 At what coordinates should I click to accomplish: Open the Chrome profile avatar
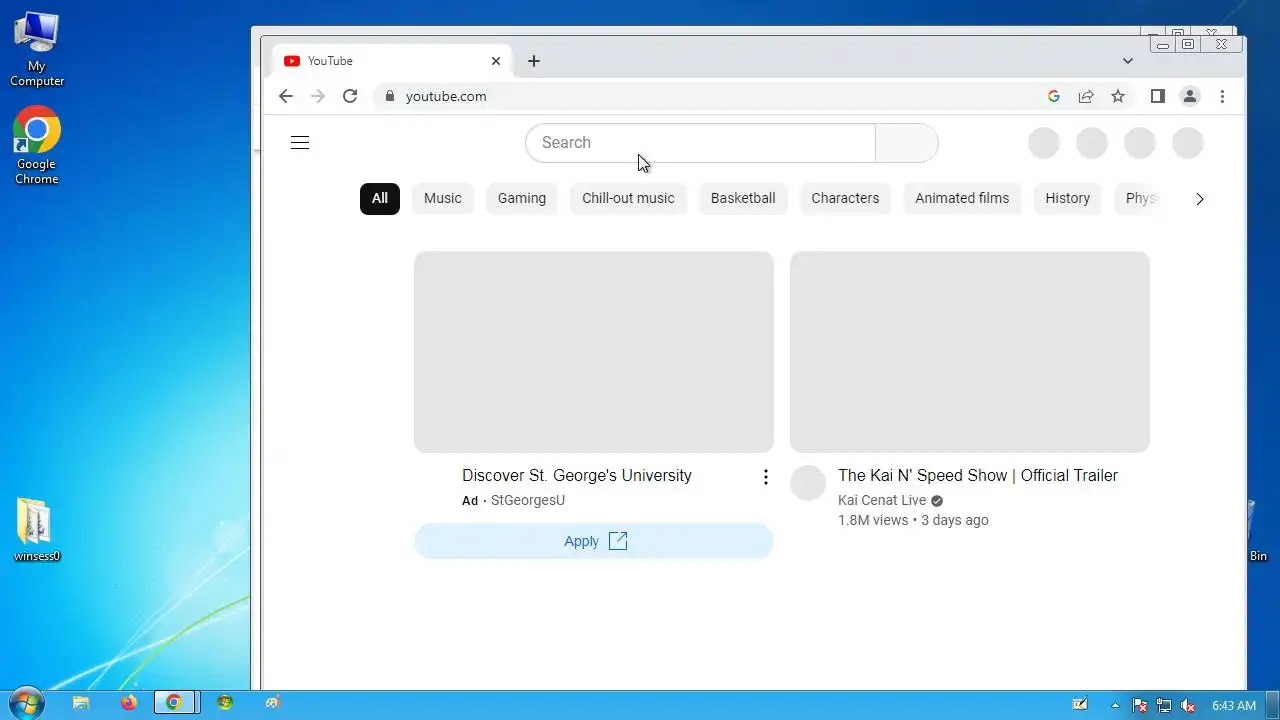(x=1190, y=96)
